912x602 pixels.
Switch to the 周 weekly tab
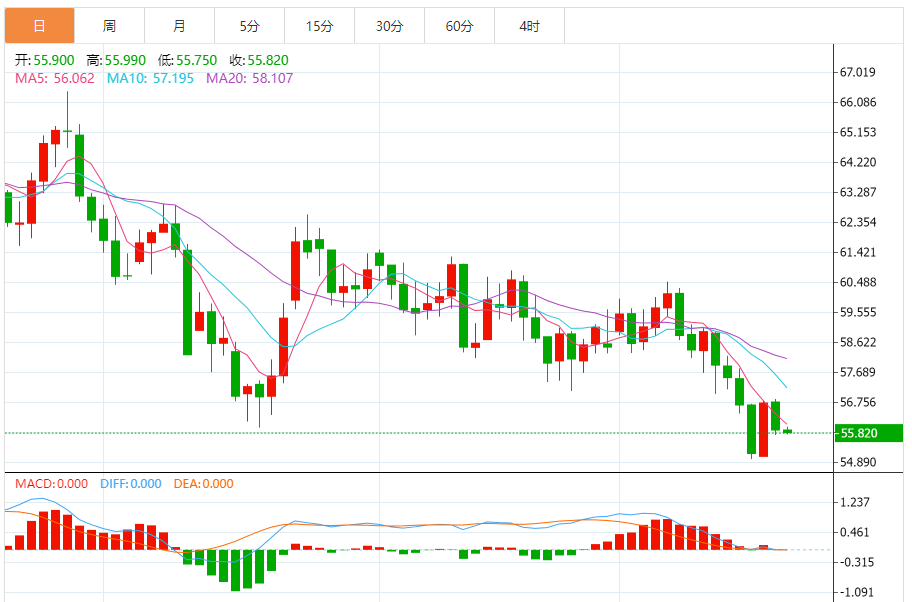pyautogui.click(x=109, y=26)
